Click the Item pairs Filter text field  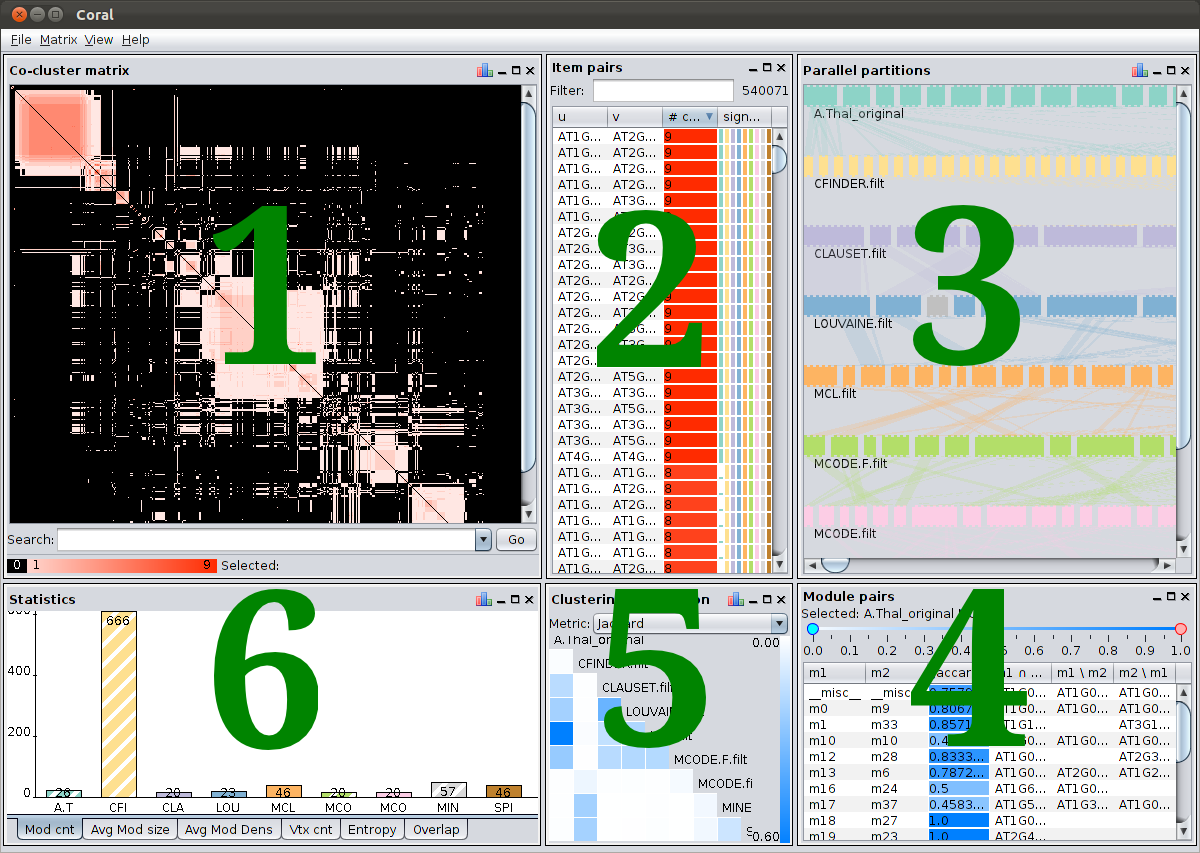click(664, 91)
